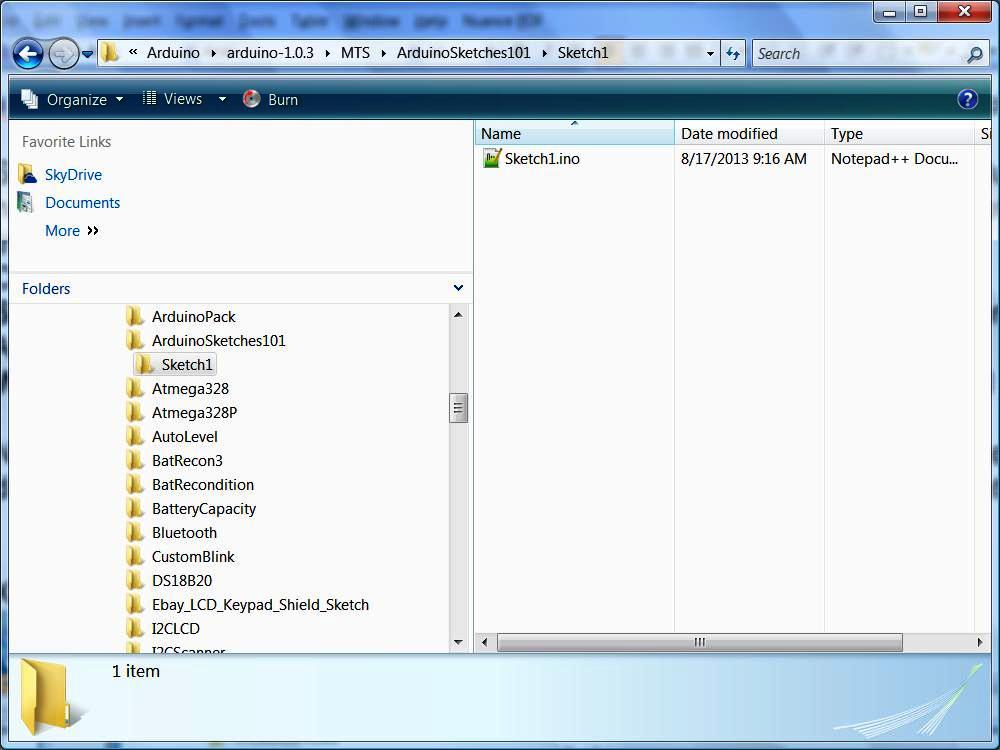This screenshot has height=750, width=1000.
Task: Click the folder tree scroll down arrow
Action: [x=458, y=642]
